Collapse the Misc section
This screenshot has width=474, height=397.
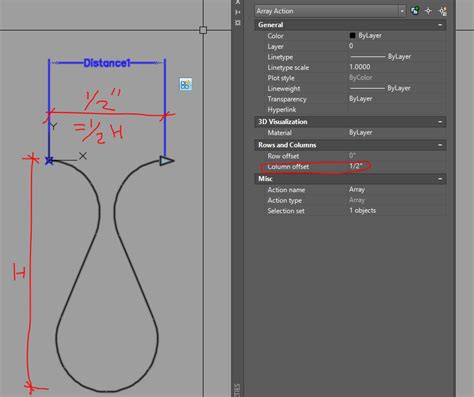coord(440,179)
